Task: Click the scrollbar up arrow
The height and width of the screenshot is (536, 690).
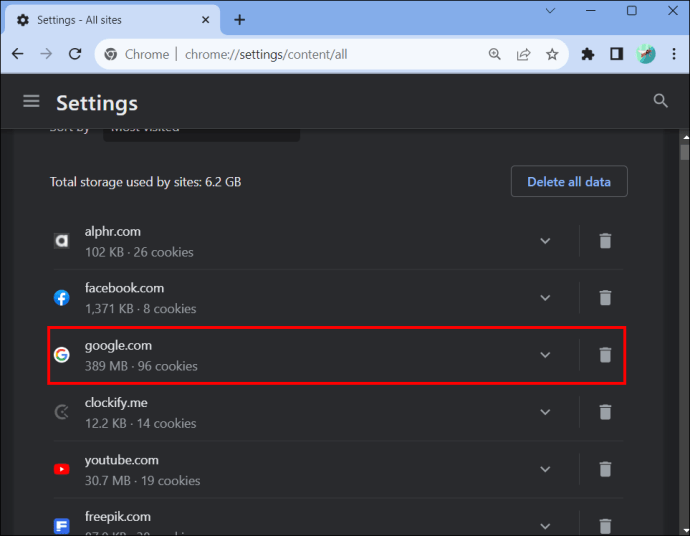Action: 685,137
